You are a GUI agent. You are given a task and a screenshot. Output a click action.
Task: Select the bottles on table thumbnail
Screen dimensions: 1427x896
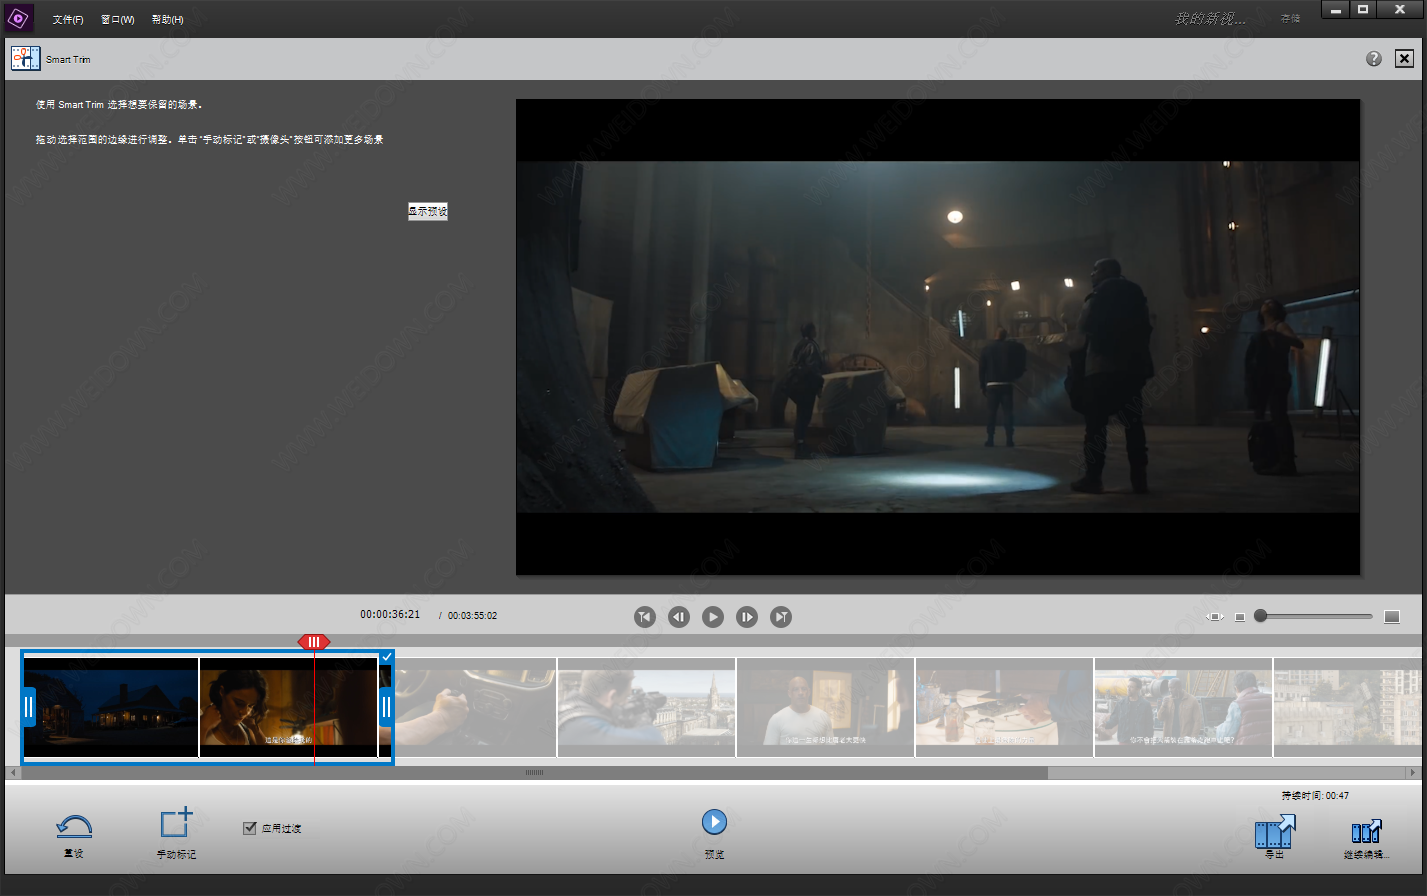(1004, 707)
